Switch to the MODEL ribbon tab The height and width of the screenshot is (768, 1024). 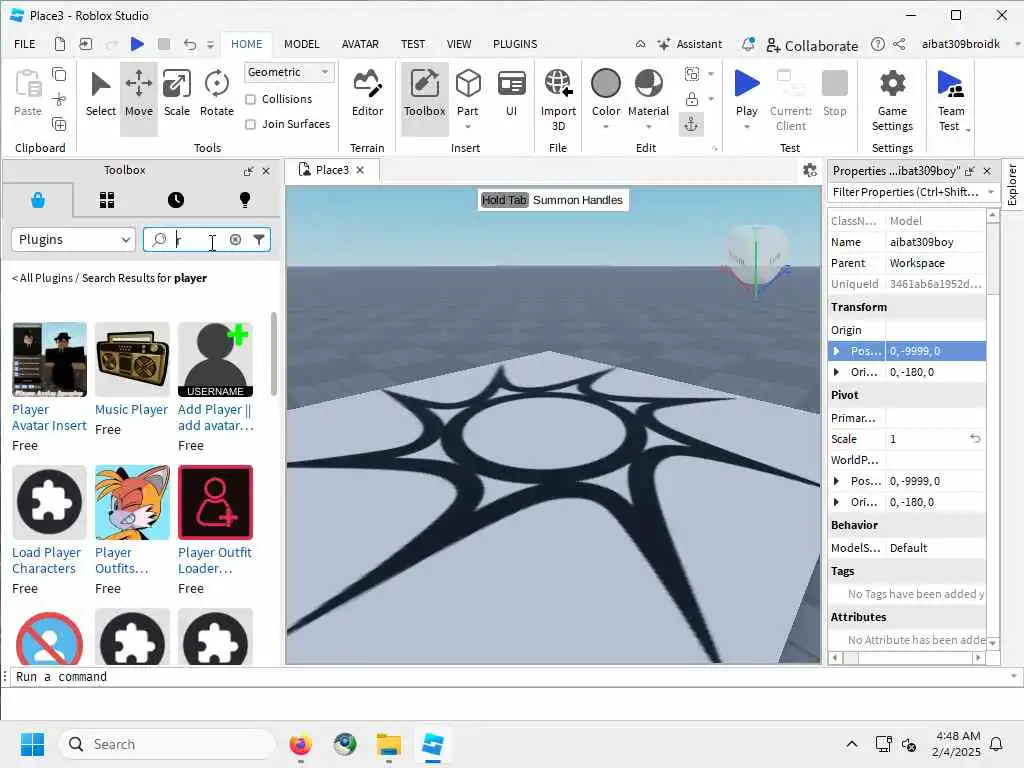click(x=301, y=44)
